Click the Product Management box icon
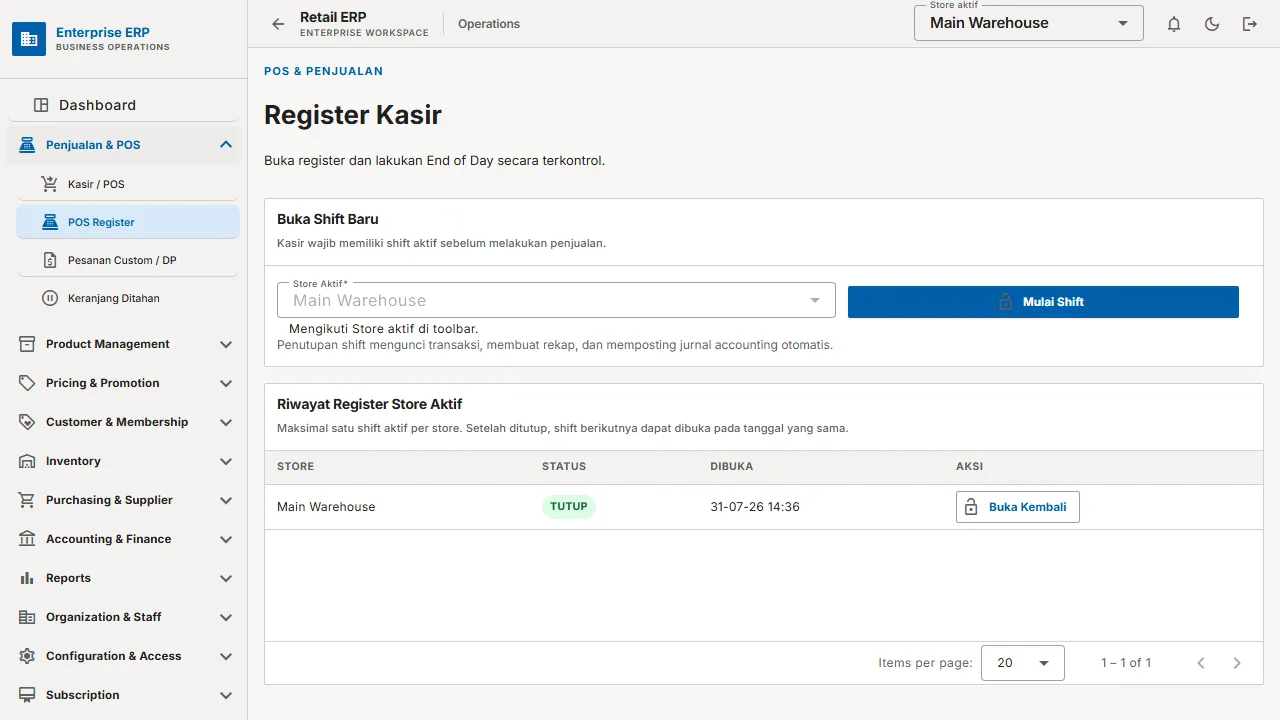Screen dimensions: 1280x720 pyautogui.click(x=27, y=344)
